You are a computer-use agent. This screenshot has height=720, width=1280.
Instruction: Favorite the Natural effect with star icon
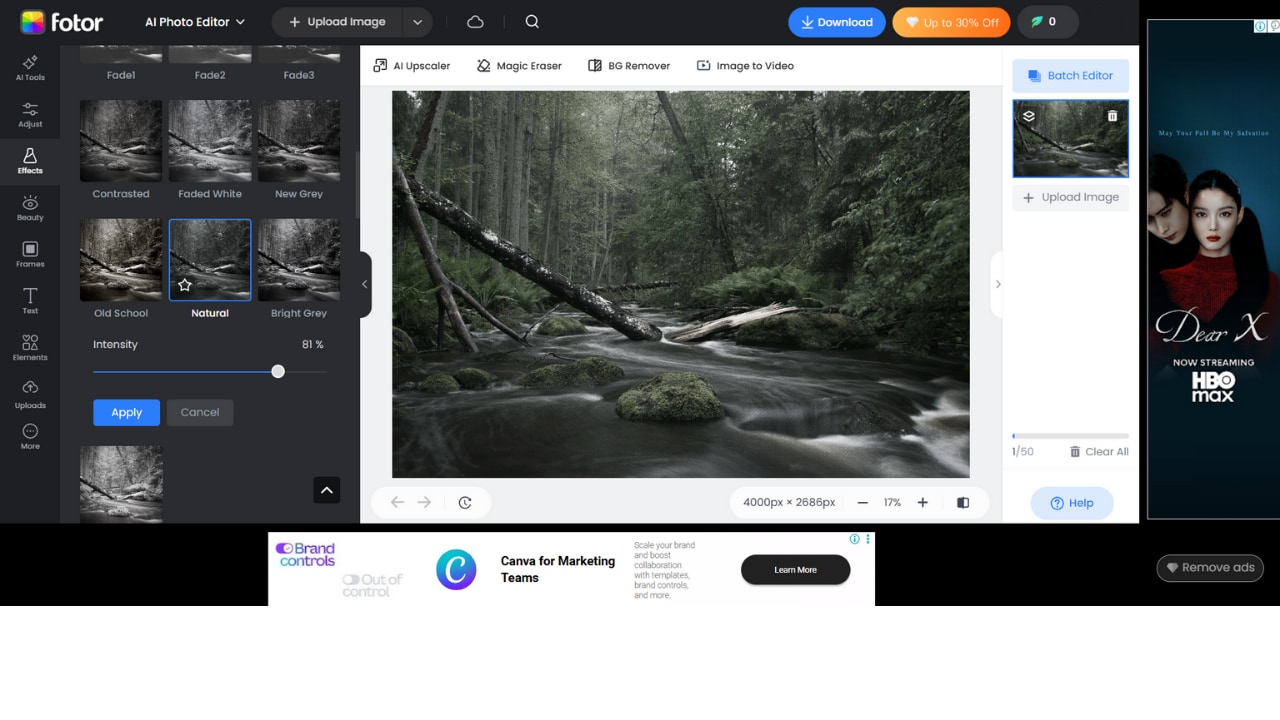tap(185, 285)
